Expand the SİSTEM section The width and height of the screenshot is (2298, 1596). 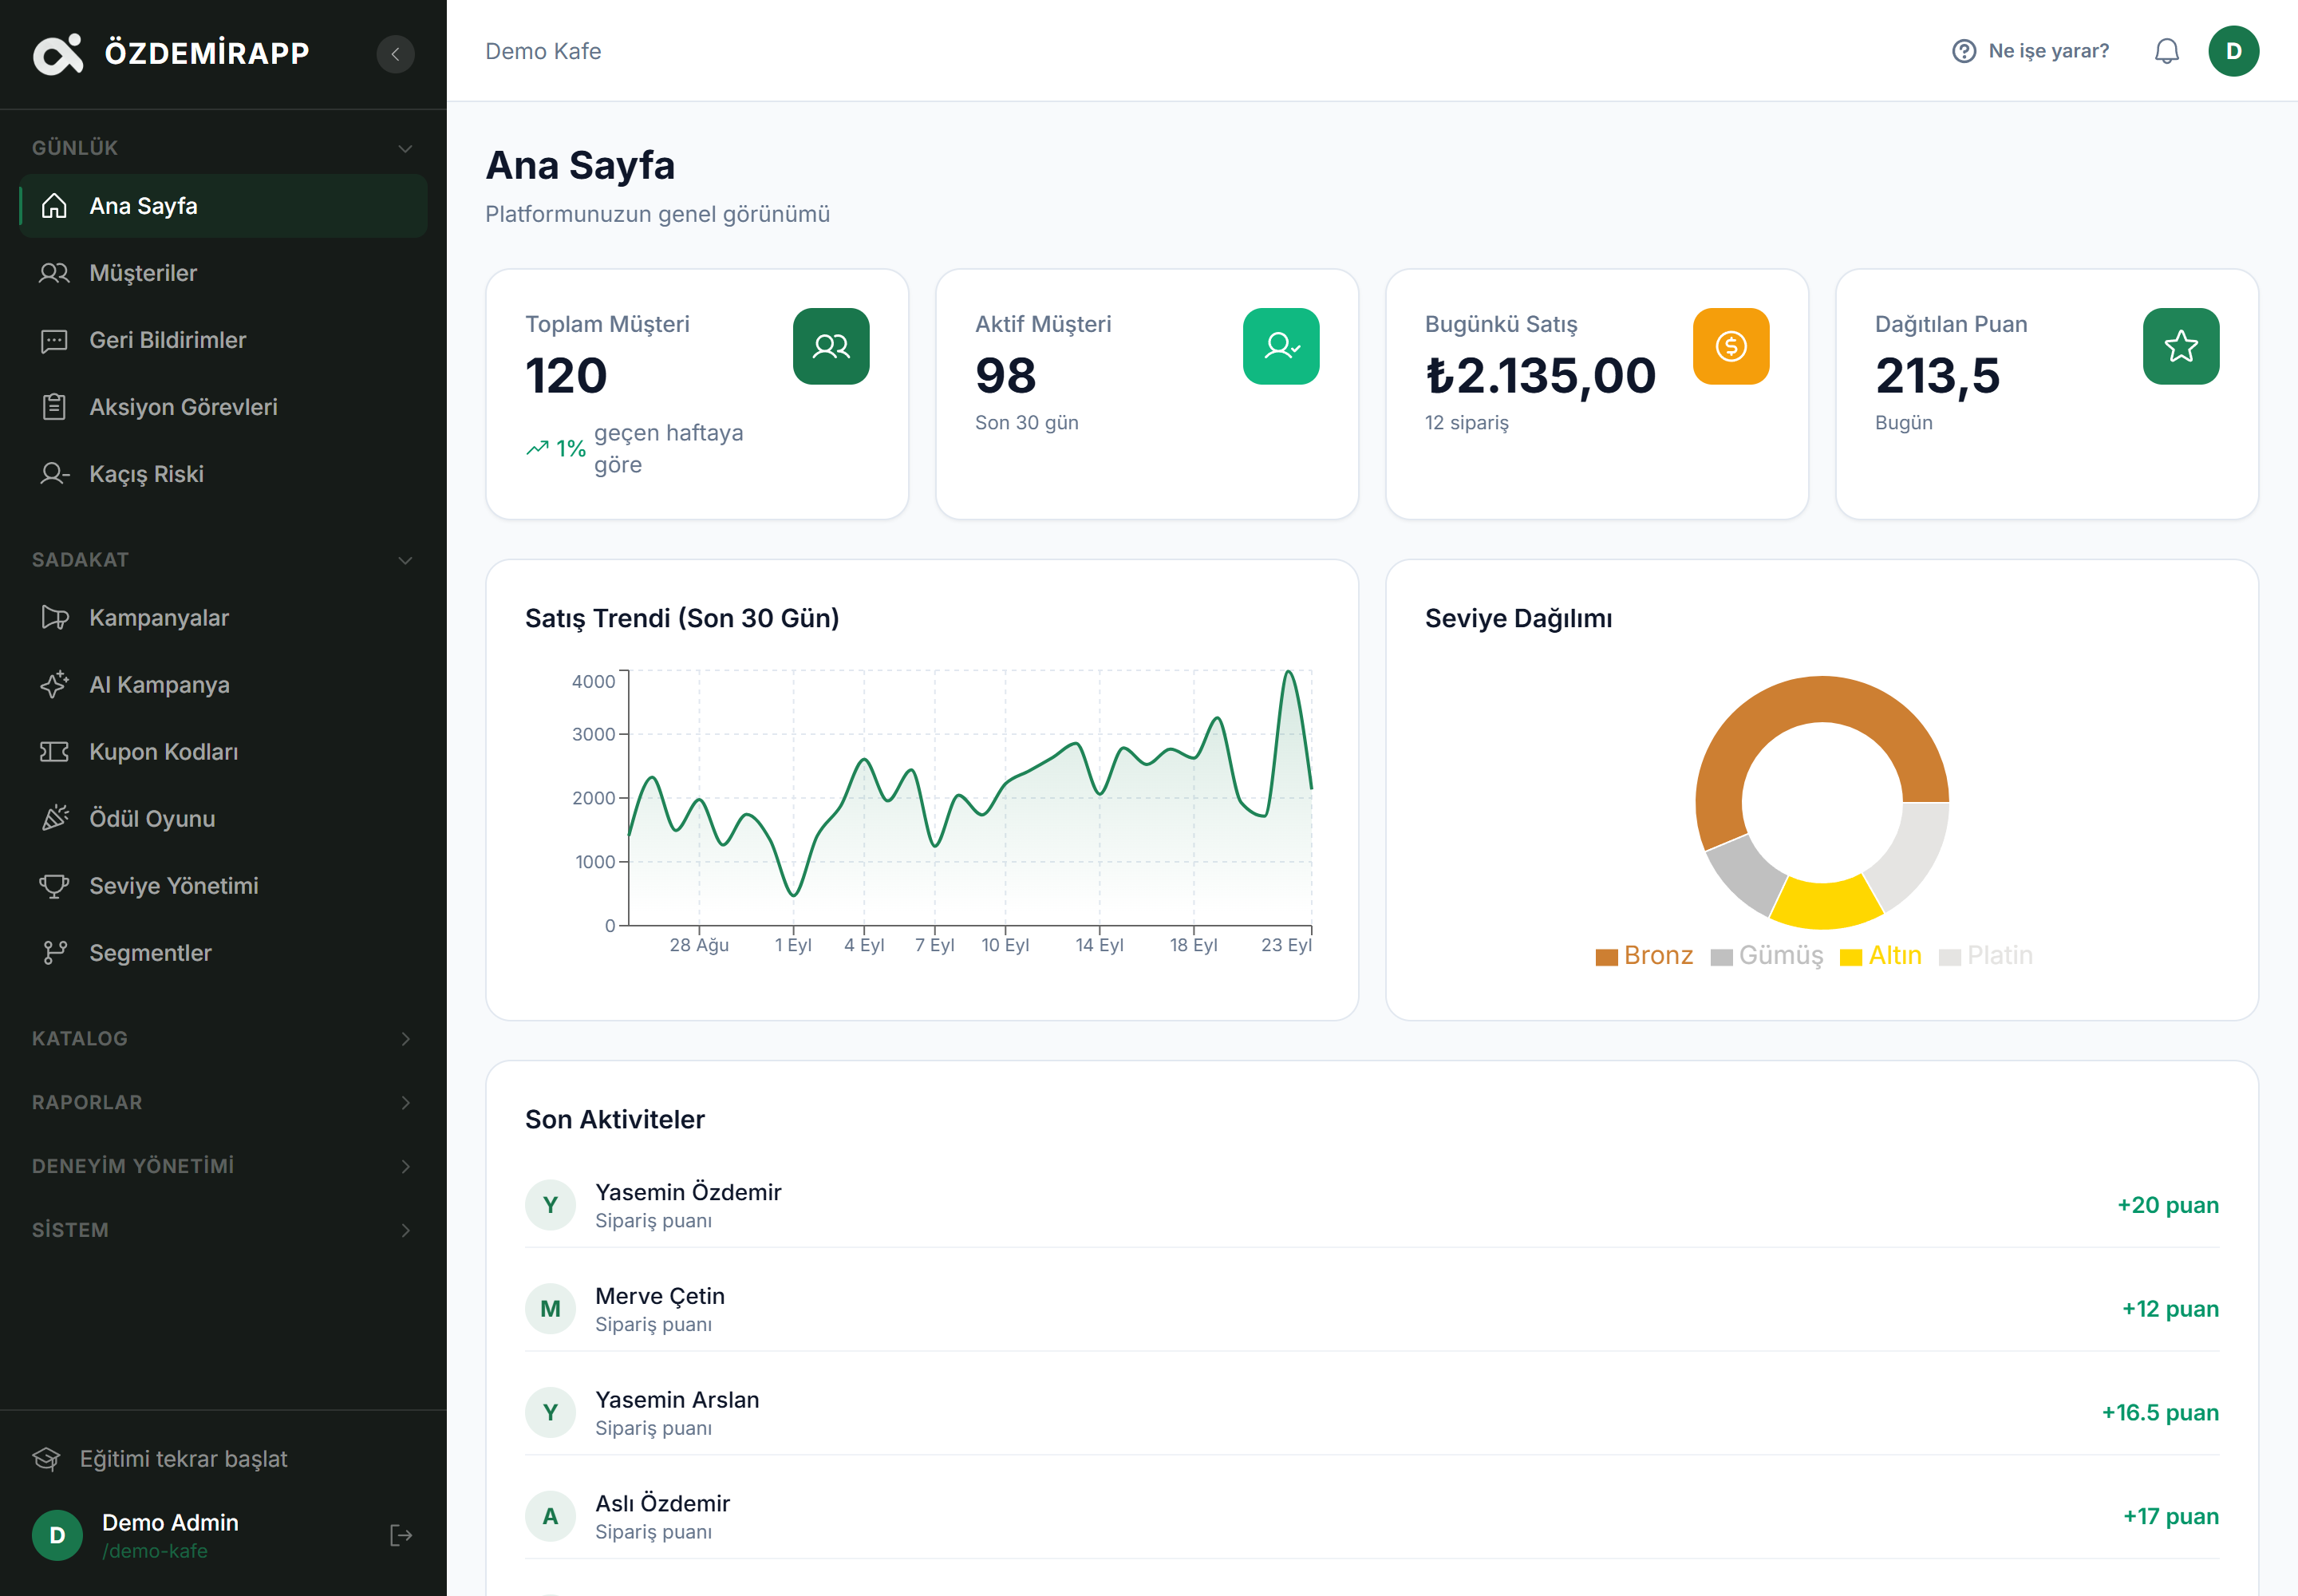223,1230
